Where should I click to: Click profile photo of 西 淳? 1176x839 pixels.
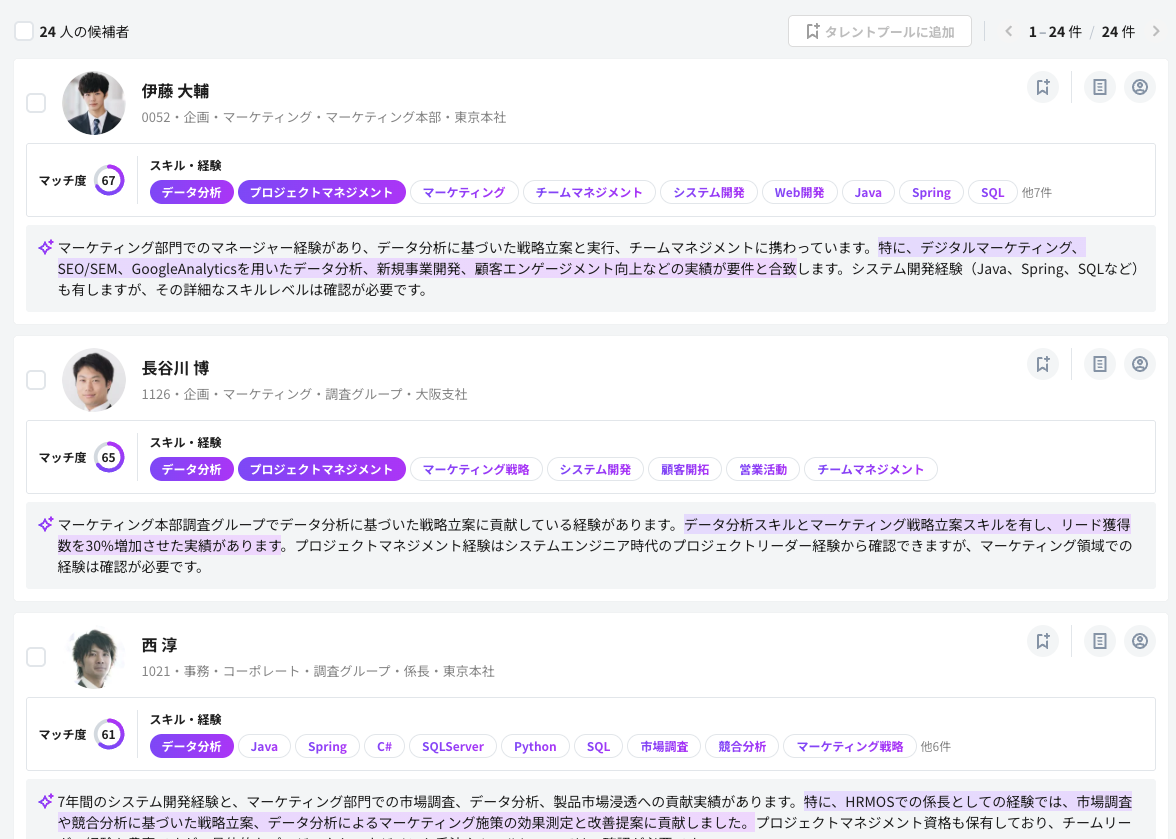coord(94,657)
